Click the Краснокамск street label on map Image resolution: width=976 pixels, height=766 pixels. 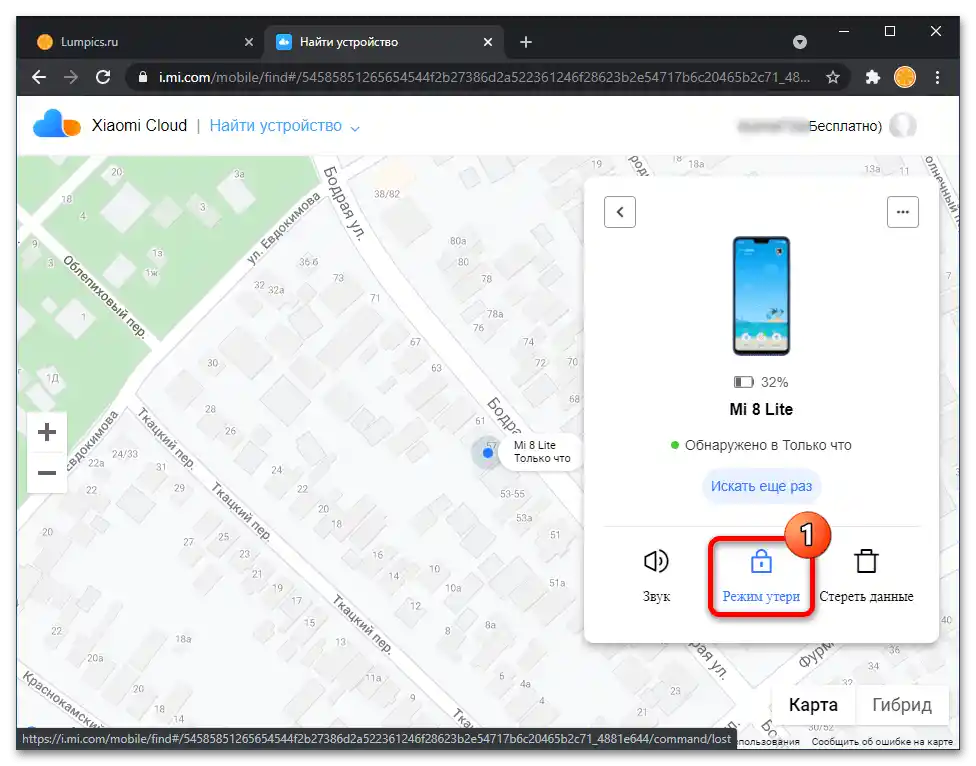coord(61,699)
